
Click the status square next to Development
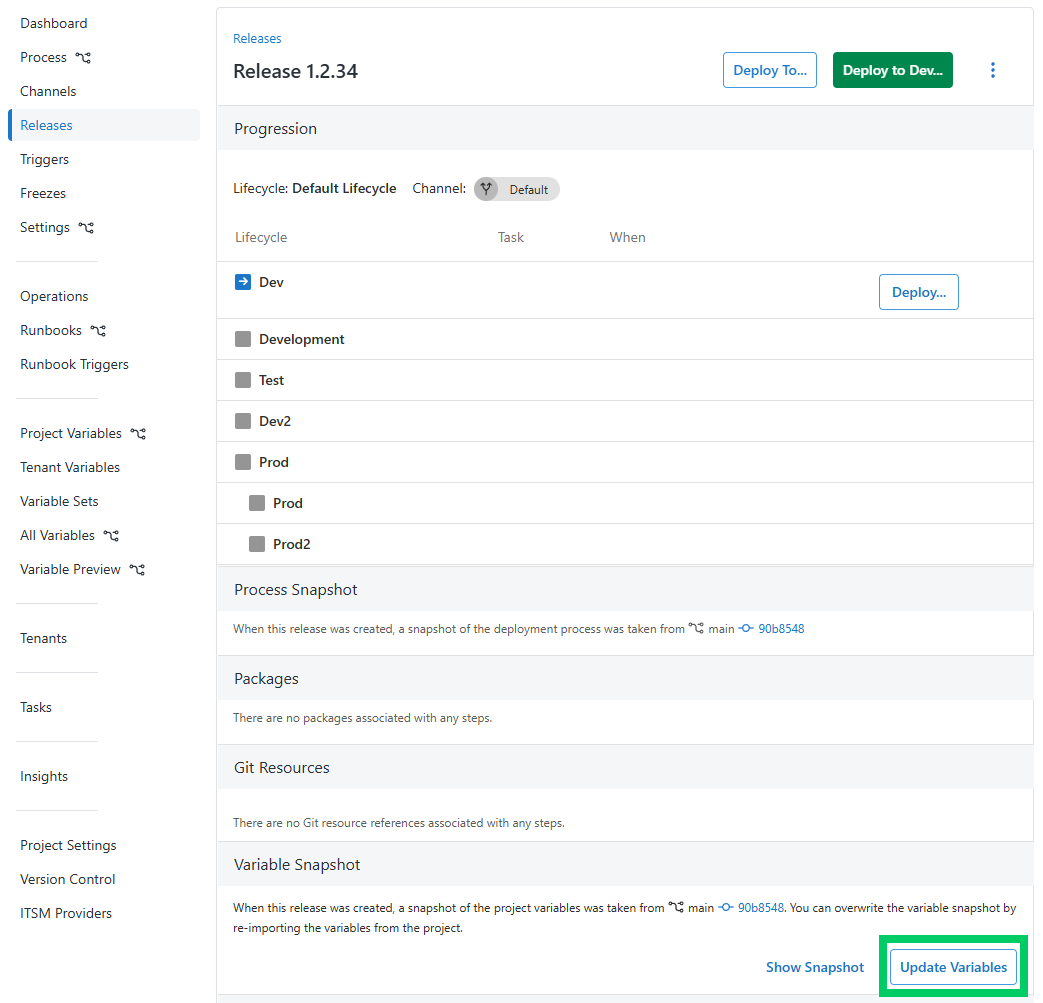(242, 338)
